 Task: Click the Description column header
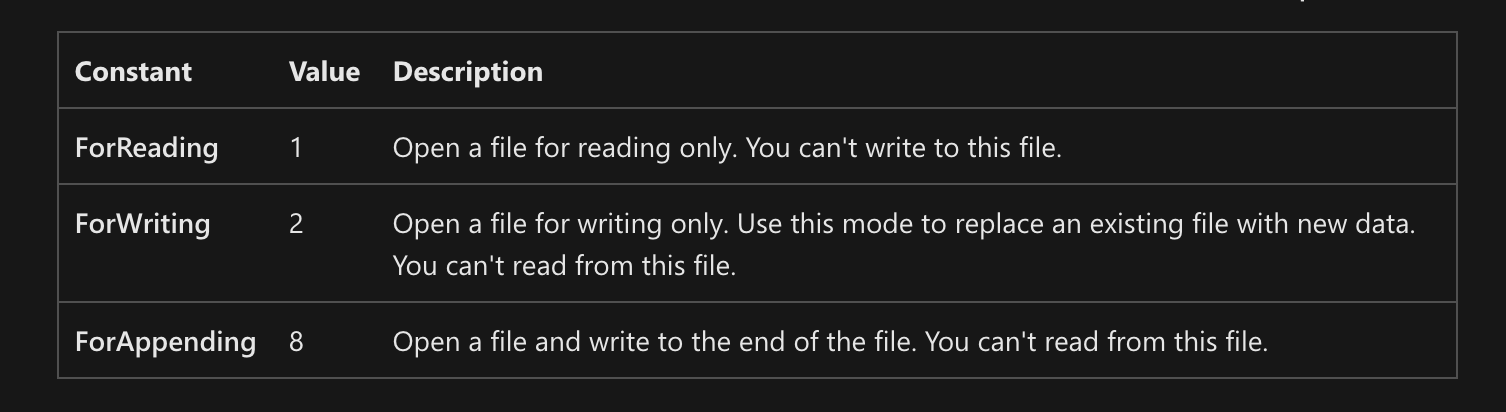pyautogui.click(x=468, y=72)
